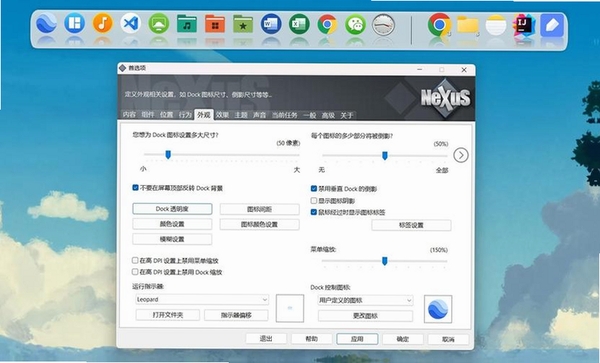Open the teal music folder in dock
This screenshot has height=363, width=600.
coord(187,24)
